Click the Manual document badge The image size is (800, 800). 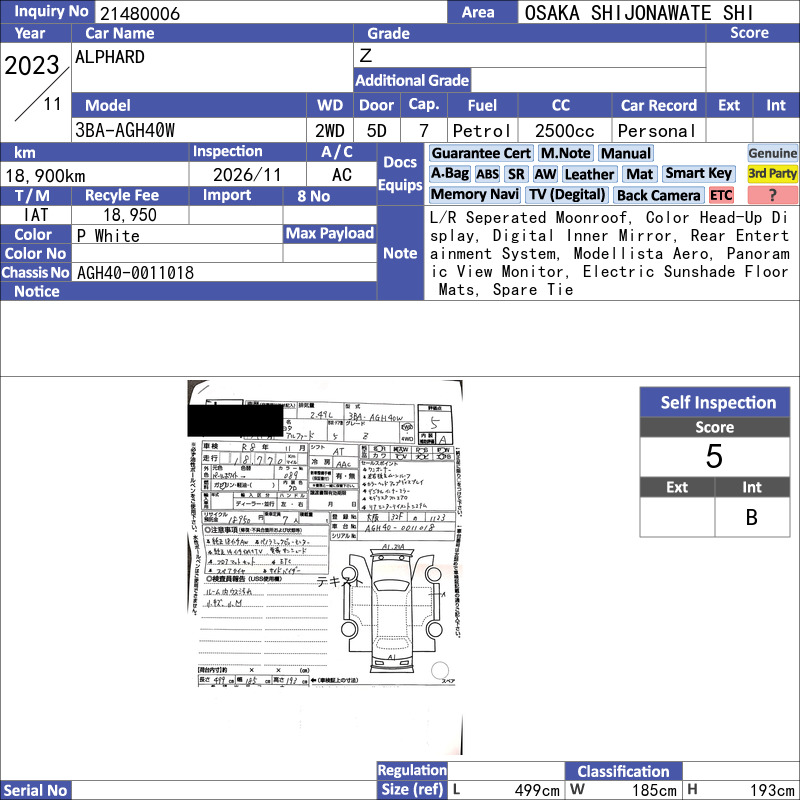[626, 153]
